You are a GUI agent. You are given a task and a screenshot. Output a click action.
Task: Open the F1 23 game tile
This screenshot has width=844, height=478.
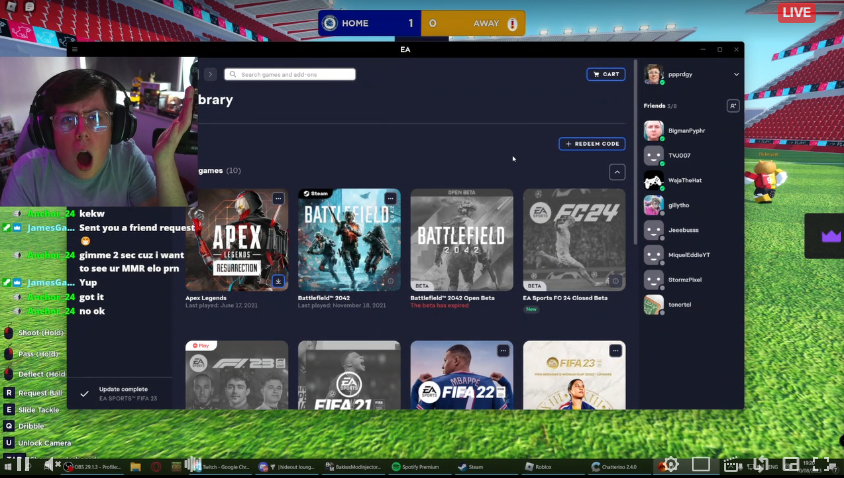point(237,375)
